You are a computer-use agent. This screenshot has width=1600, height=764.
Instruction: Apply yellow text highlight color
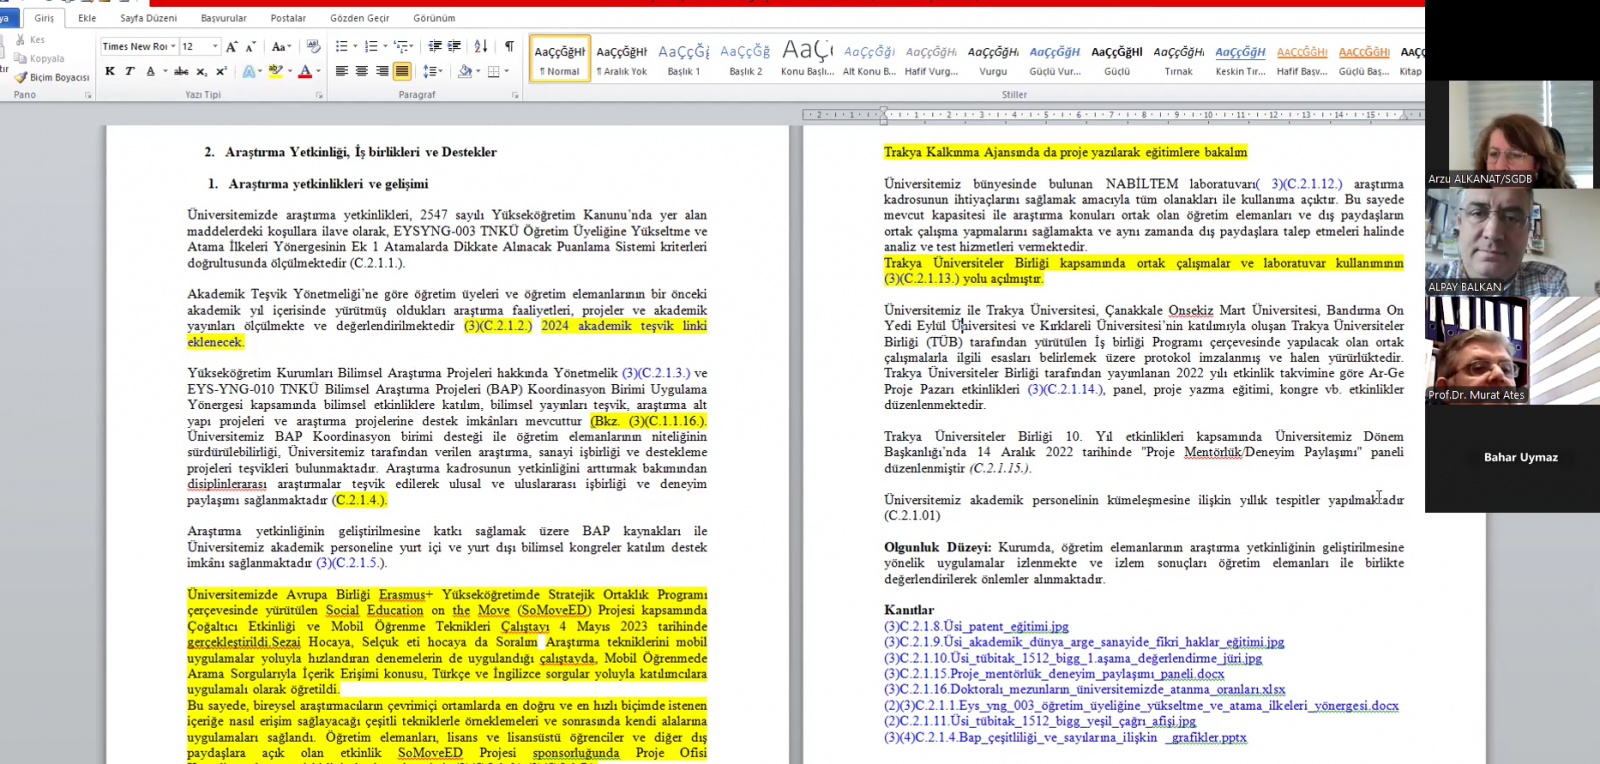click(274, 71)
